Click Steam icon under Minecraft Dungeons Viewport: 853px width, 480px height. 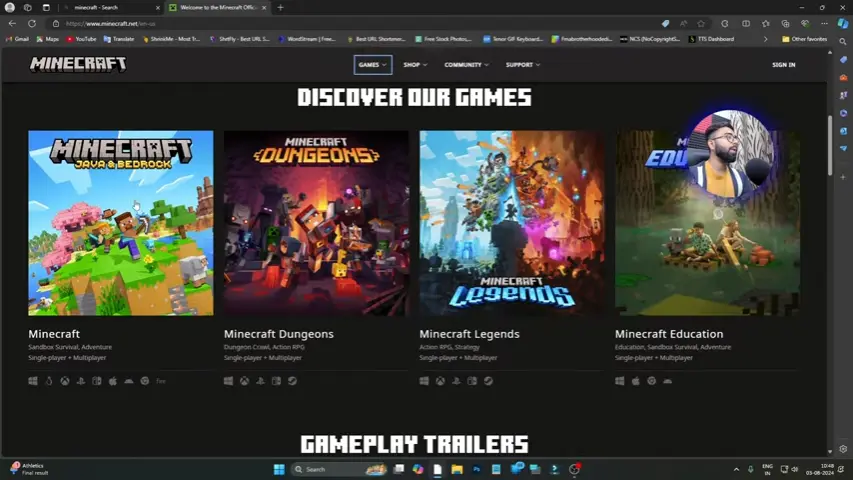pos(293,381)
